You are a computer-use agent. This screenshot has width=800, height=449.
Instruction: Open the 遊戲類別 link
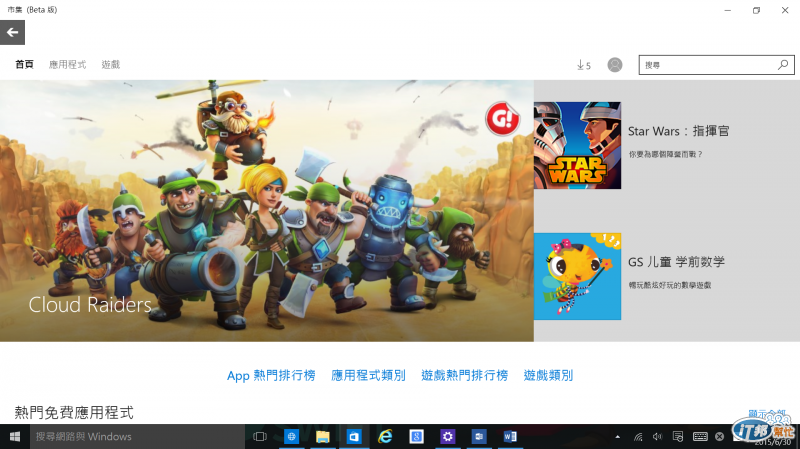[548, 376]
